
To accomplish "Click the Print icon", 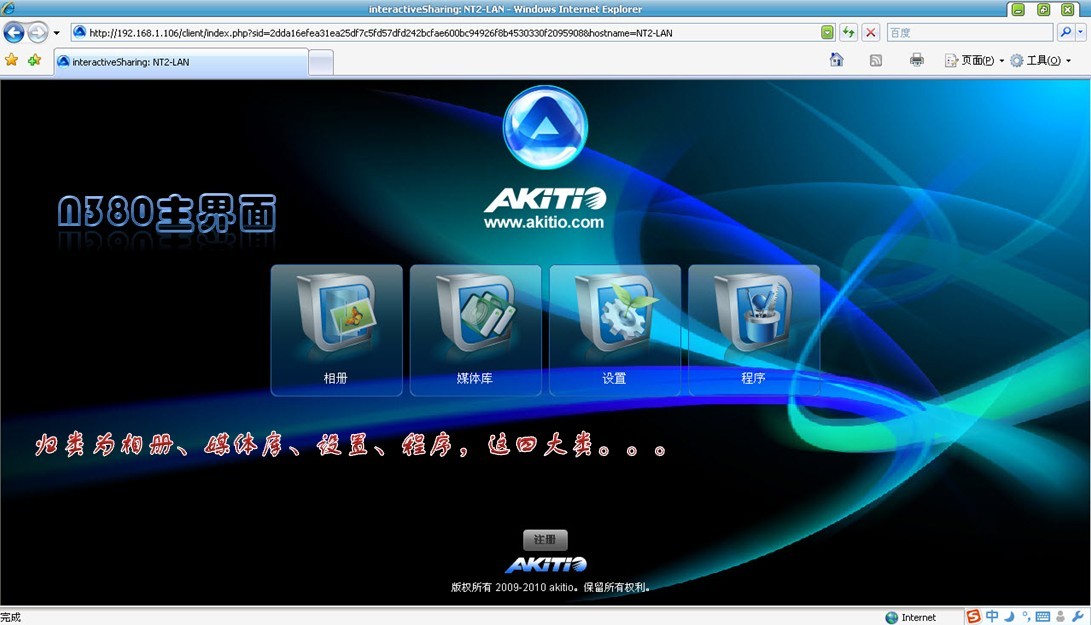I will point(916,61).
